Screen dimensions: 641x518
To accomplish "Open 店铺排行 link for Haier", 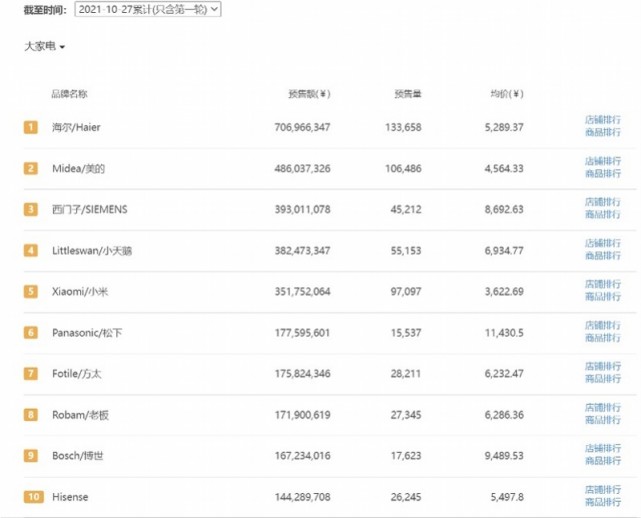I will pos(602,120).
